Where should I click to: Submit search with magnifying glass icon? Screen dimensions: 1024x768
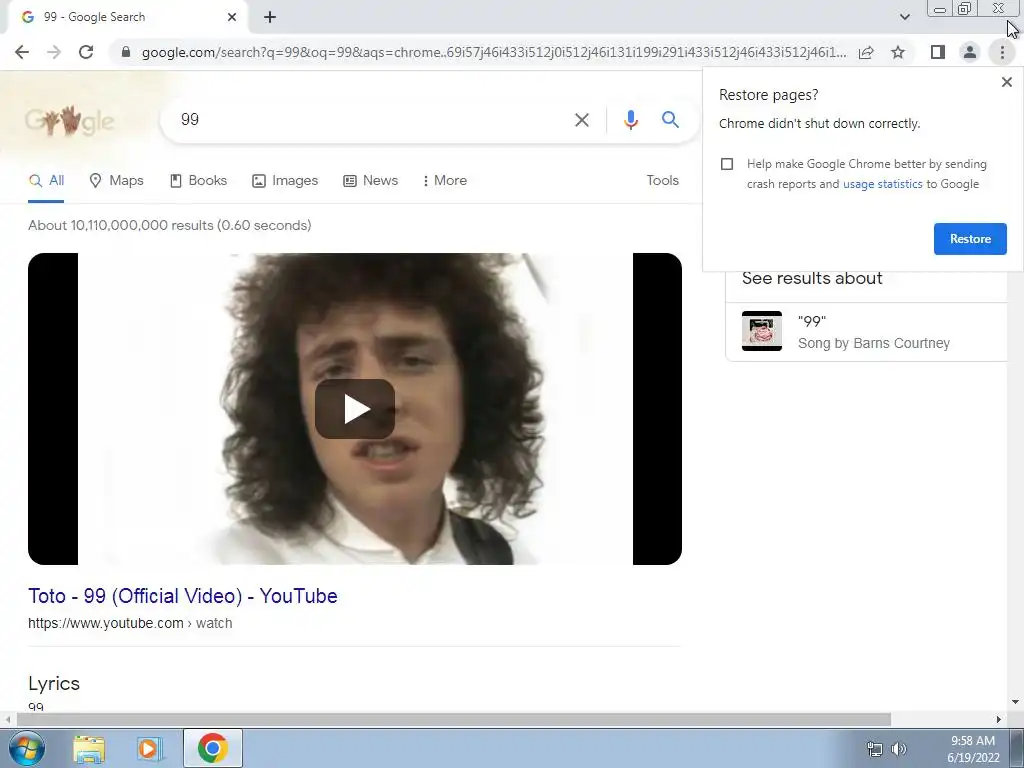[x=670, y=120]
